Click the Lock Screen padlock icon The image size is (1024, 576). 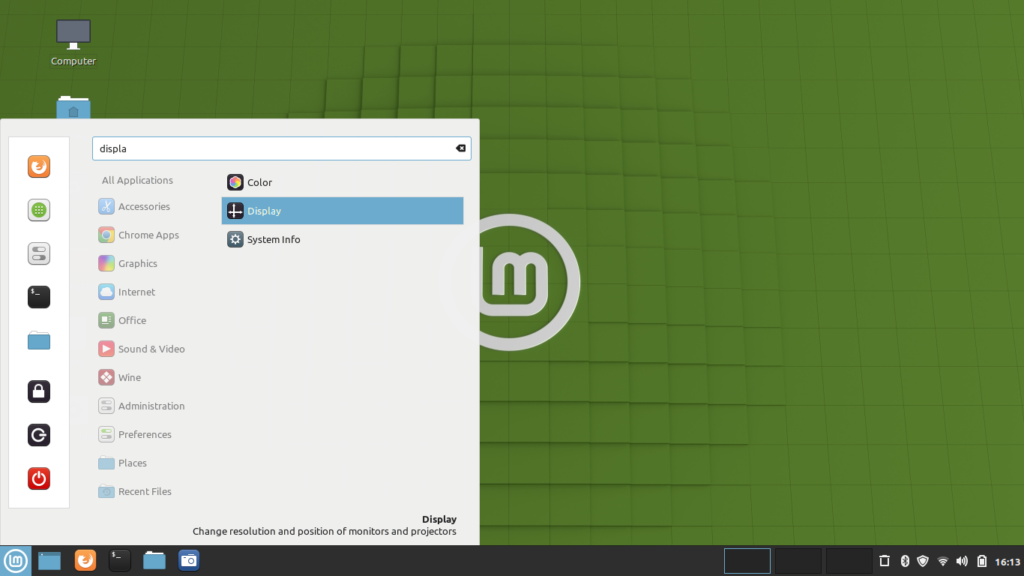pos(39,392)
